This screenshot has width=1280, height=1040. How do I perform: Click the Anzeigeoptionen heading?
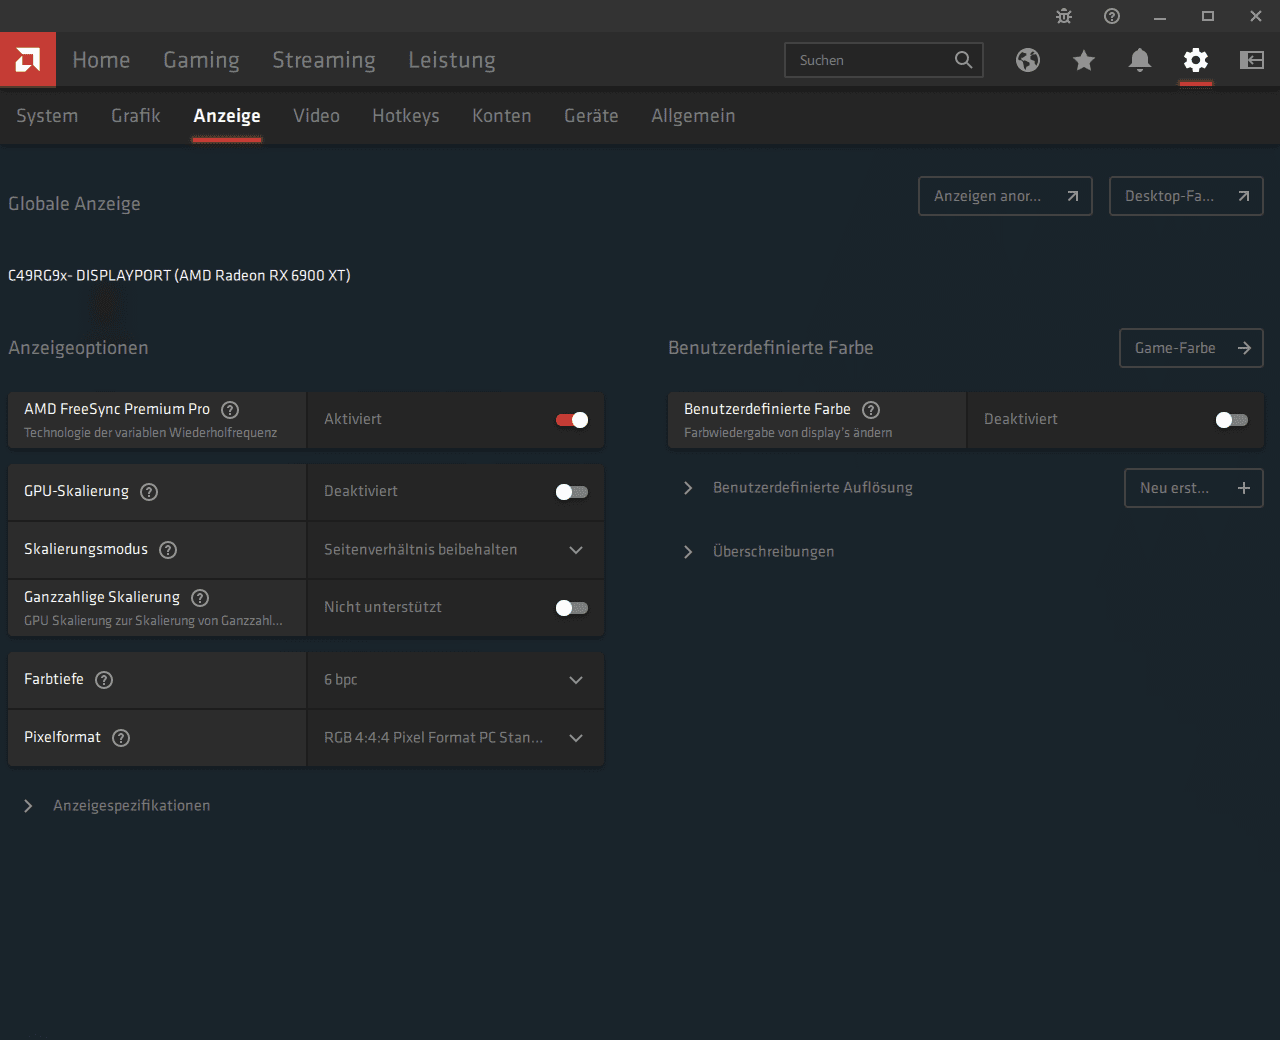point(78,348)
